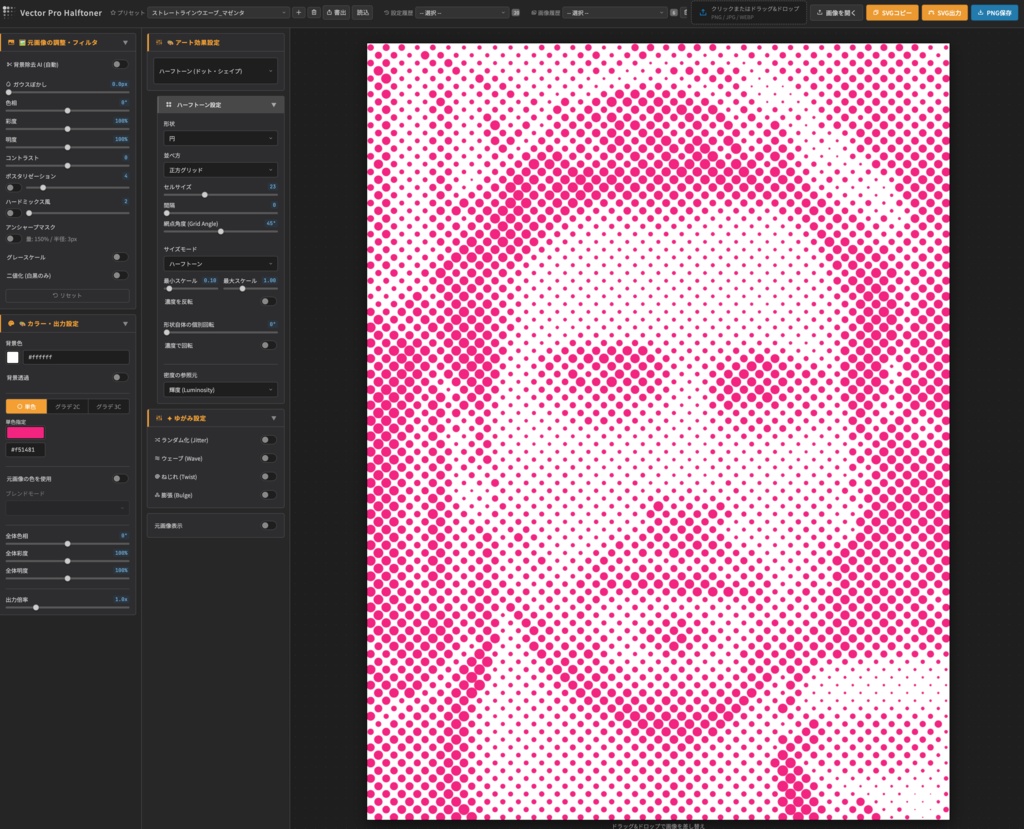Collapse the ゆがみ設定 section
The width and height of the screenshot is (1024, 829).
274,418
